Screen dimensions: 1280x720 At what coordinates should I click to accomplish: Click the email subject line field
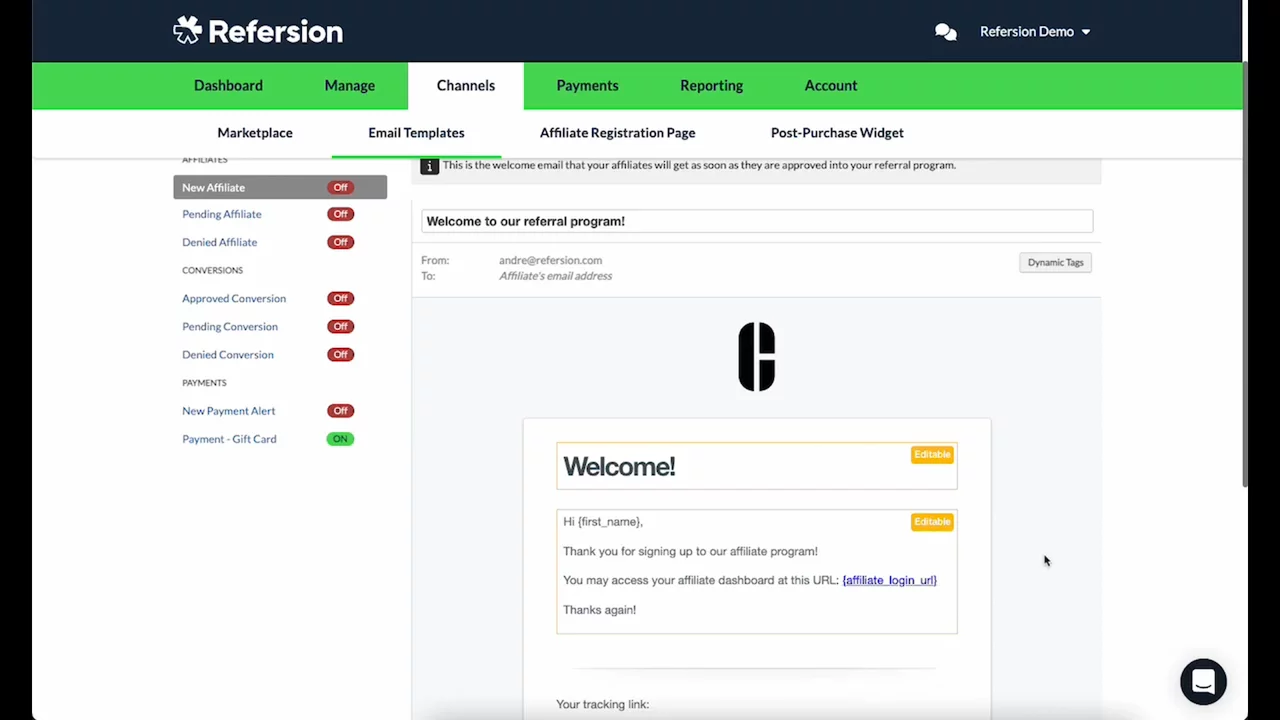click(x=756, y=221)
